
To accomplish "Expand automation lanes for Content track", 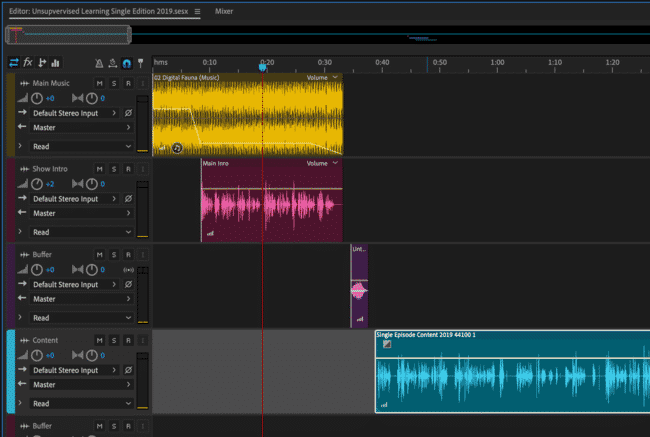I will pos(20,403).
